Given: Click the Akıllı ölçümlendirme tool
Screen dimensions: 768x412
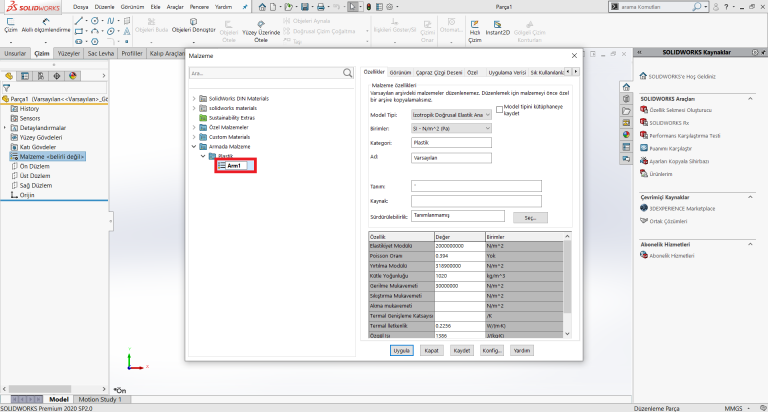Looking at the screenshot, I should click(48, 23).
